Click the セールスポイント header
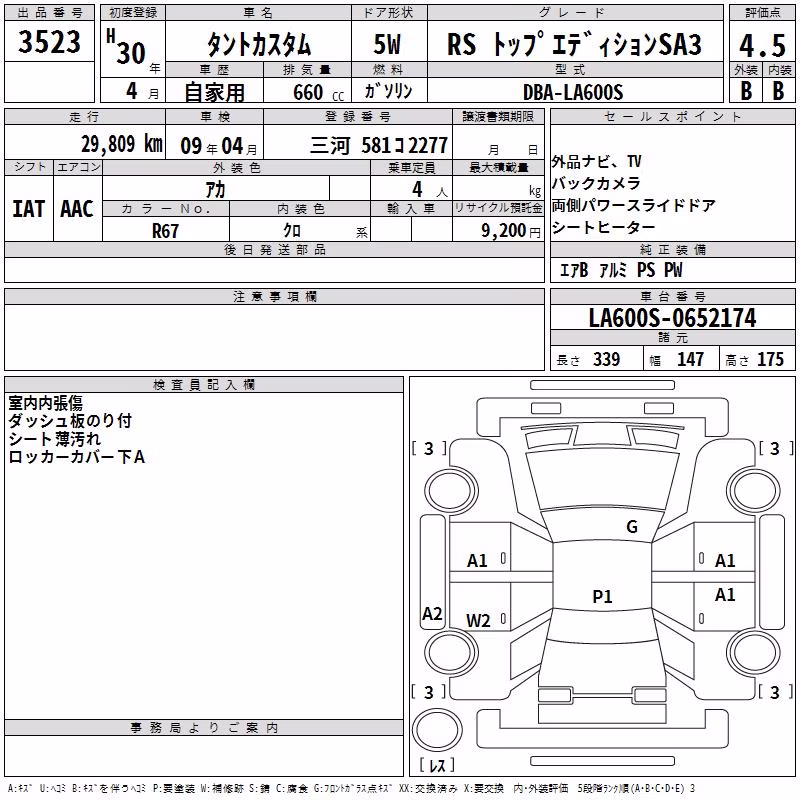Screen dimensions: 800x800 [672, 117]
